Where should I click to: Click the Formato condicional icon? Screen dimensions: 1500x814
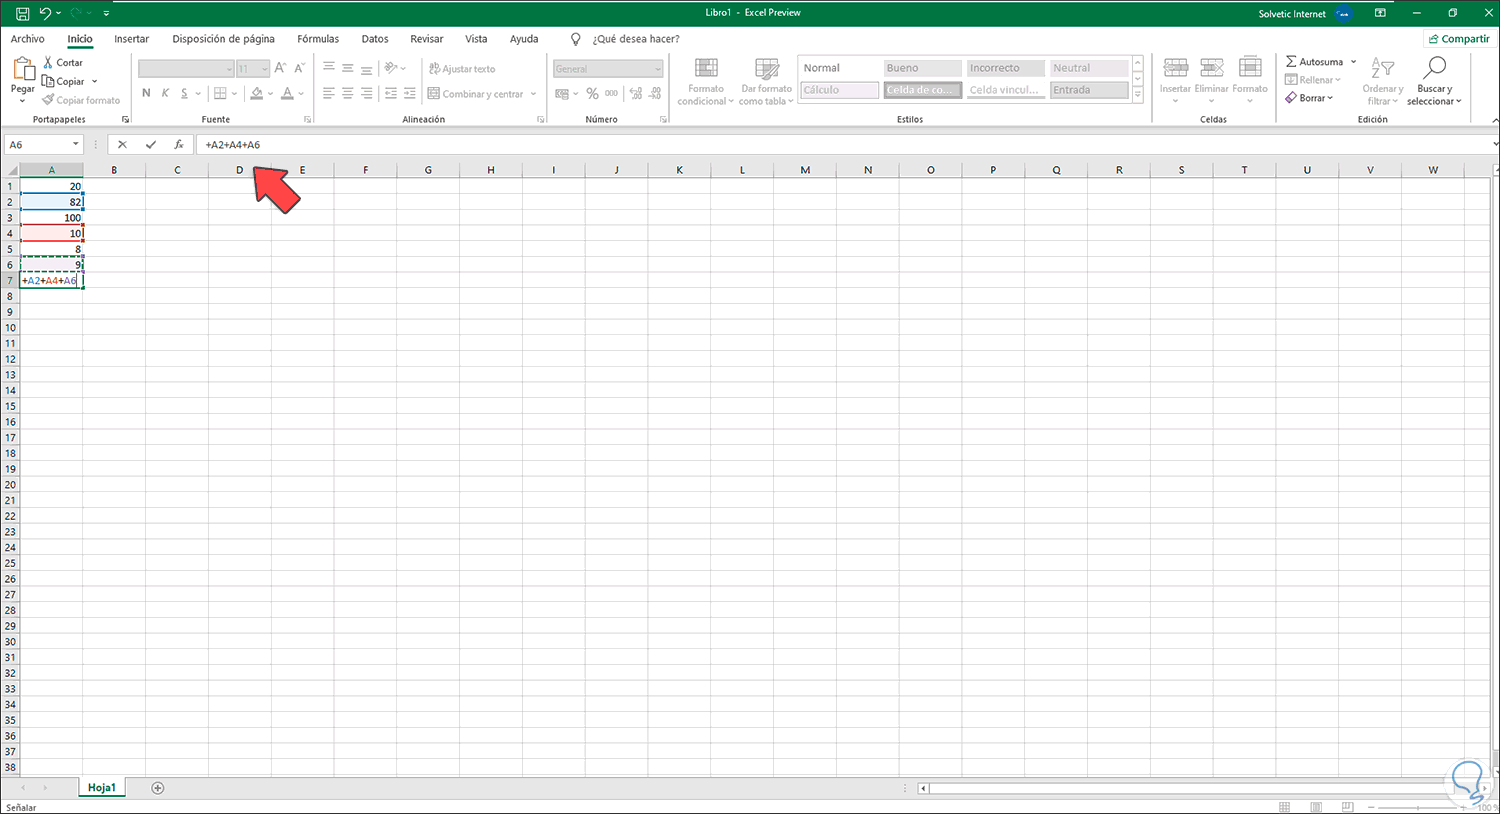pos(706,68)
